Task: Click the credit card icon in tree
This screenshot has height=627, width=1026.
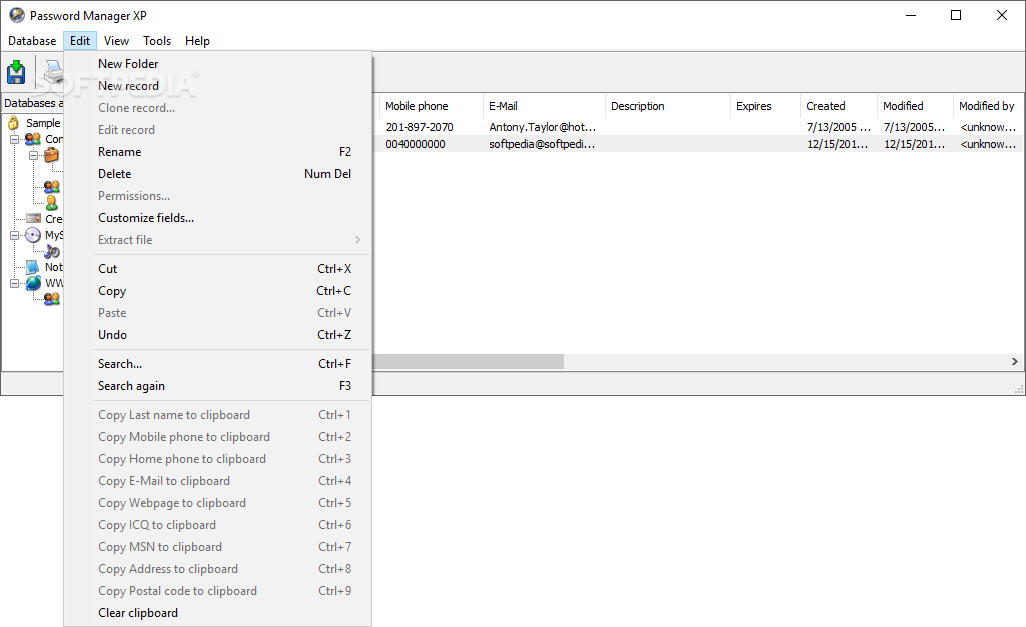Action: tap(33, 218)
